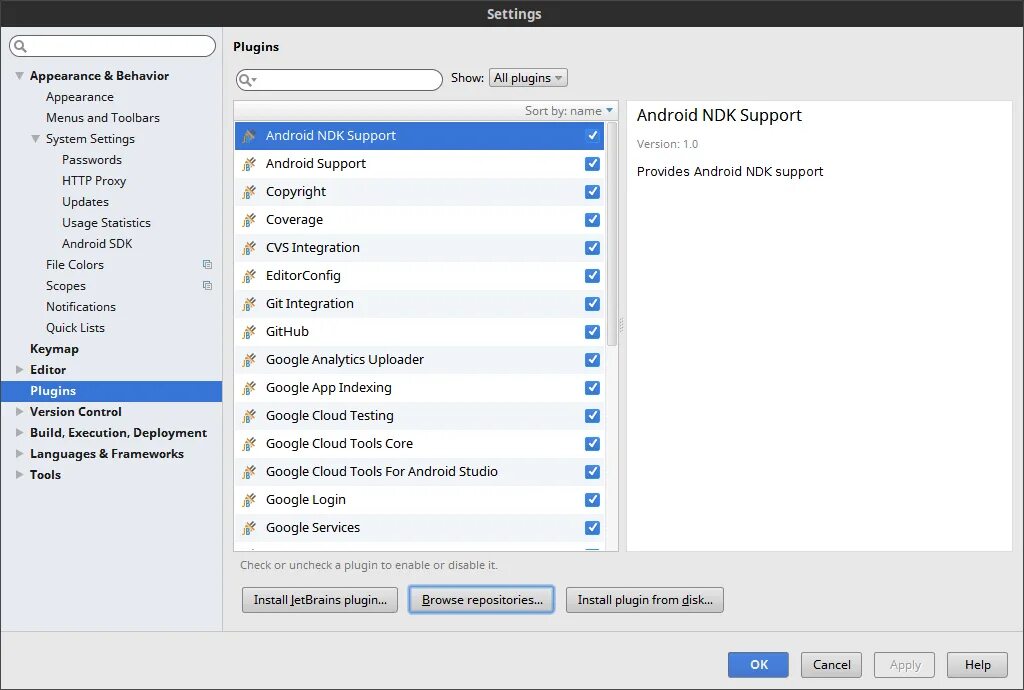Select the Google Analytics Uploader row
The image size is (1024, 690).
coord(419,360)
